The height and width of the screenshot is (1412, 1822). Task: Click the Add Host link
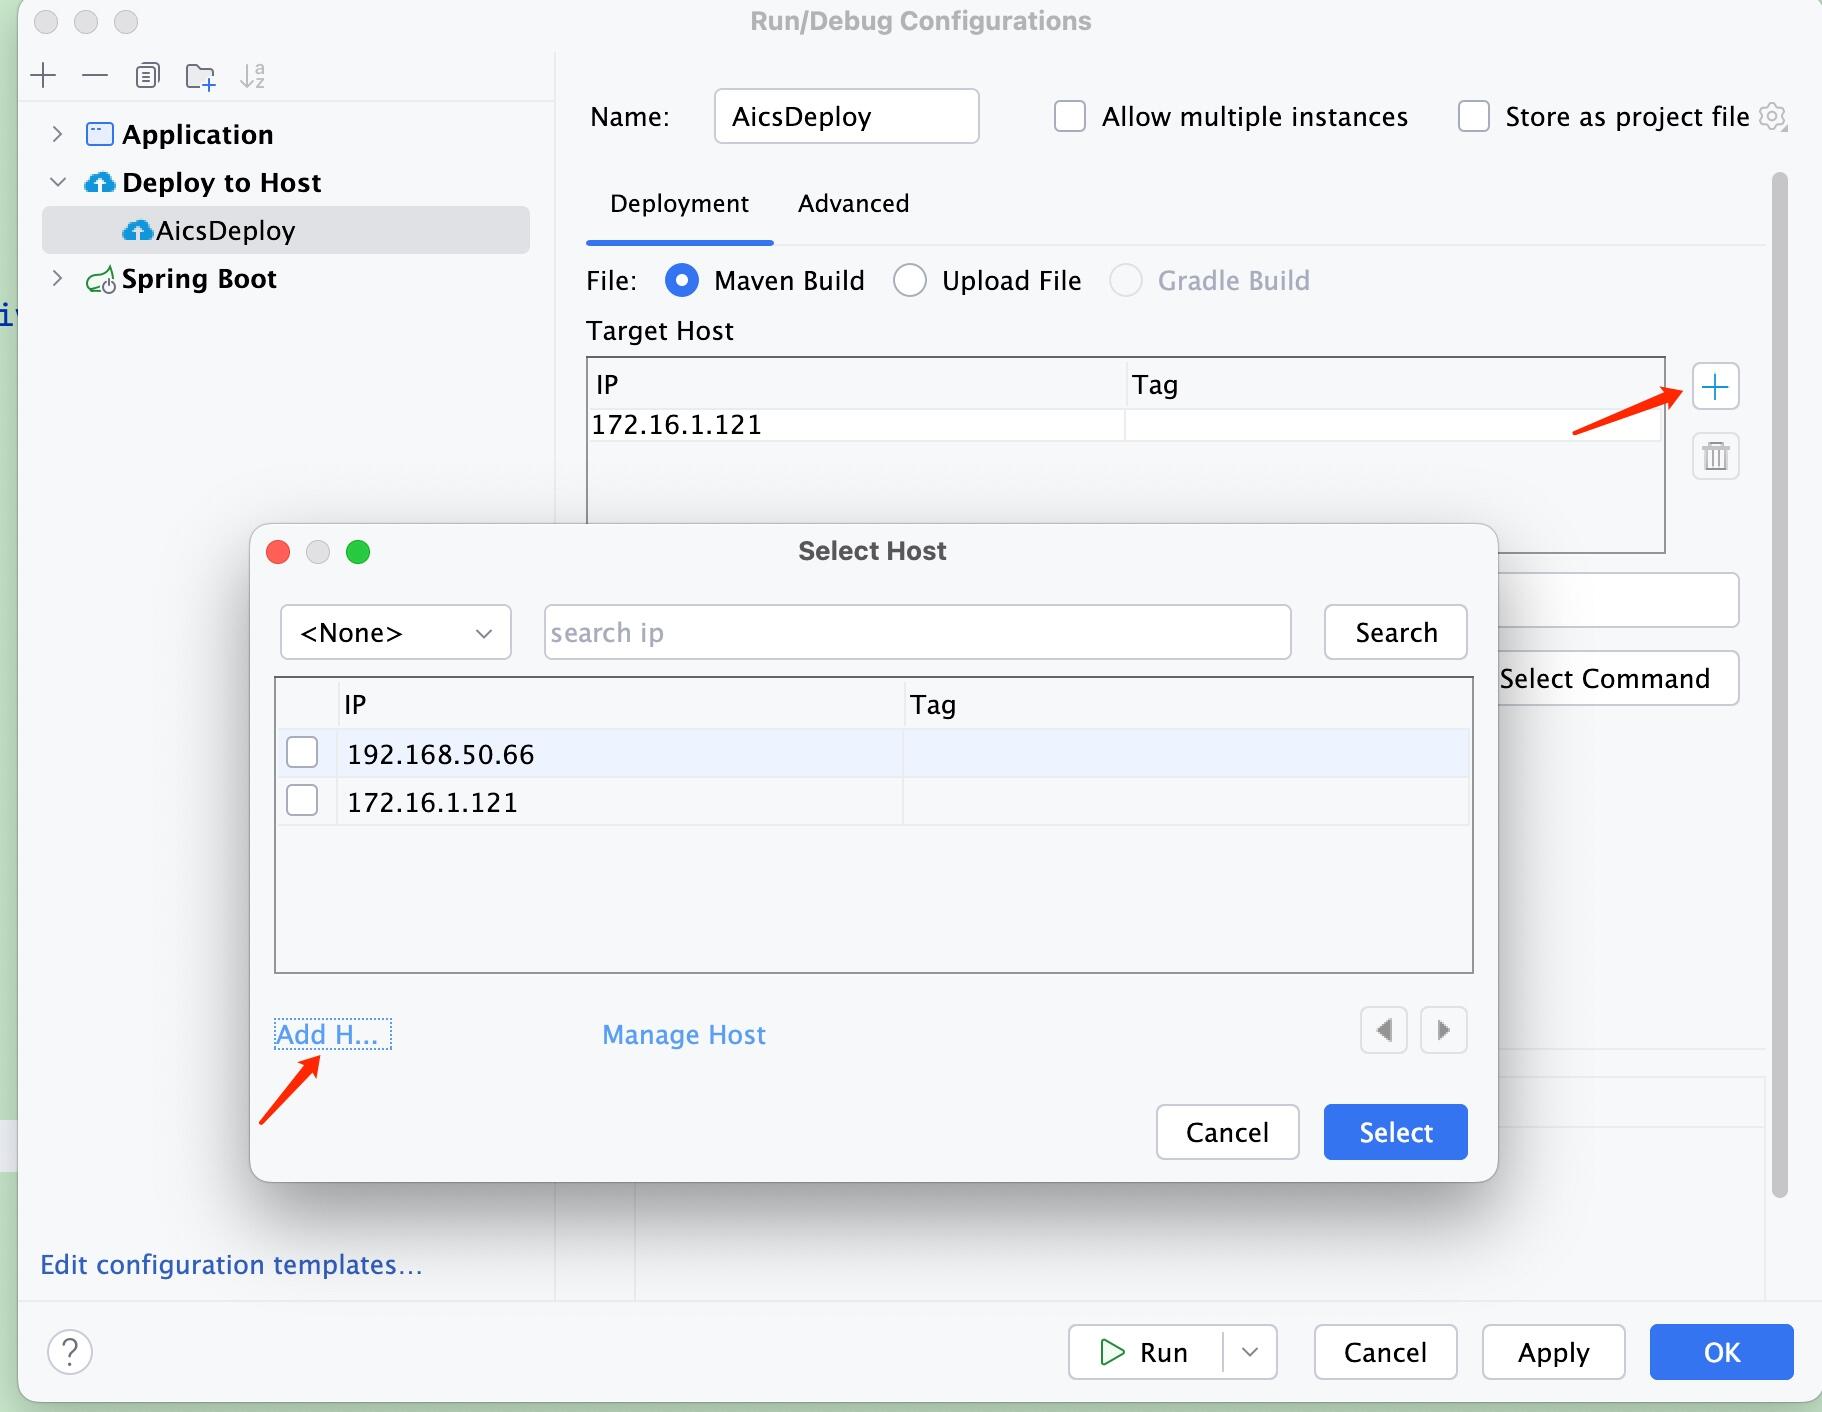coord(332,1034)
